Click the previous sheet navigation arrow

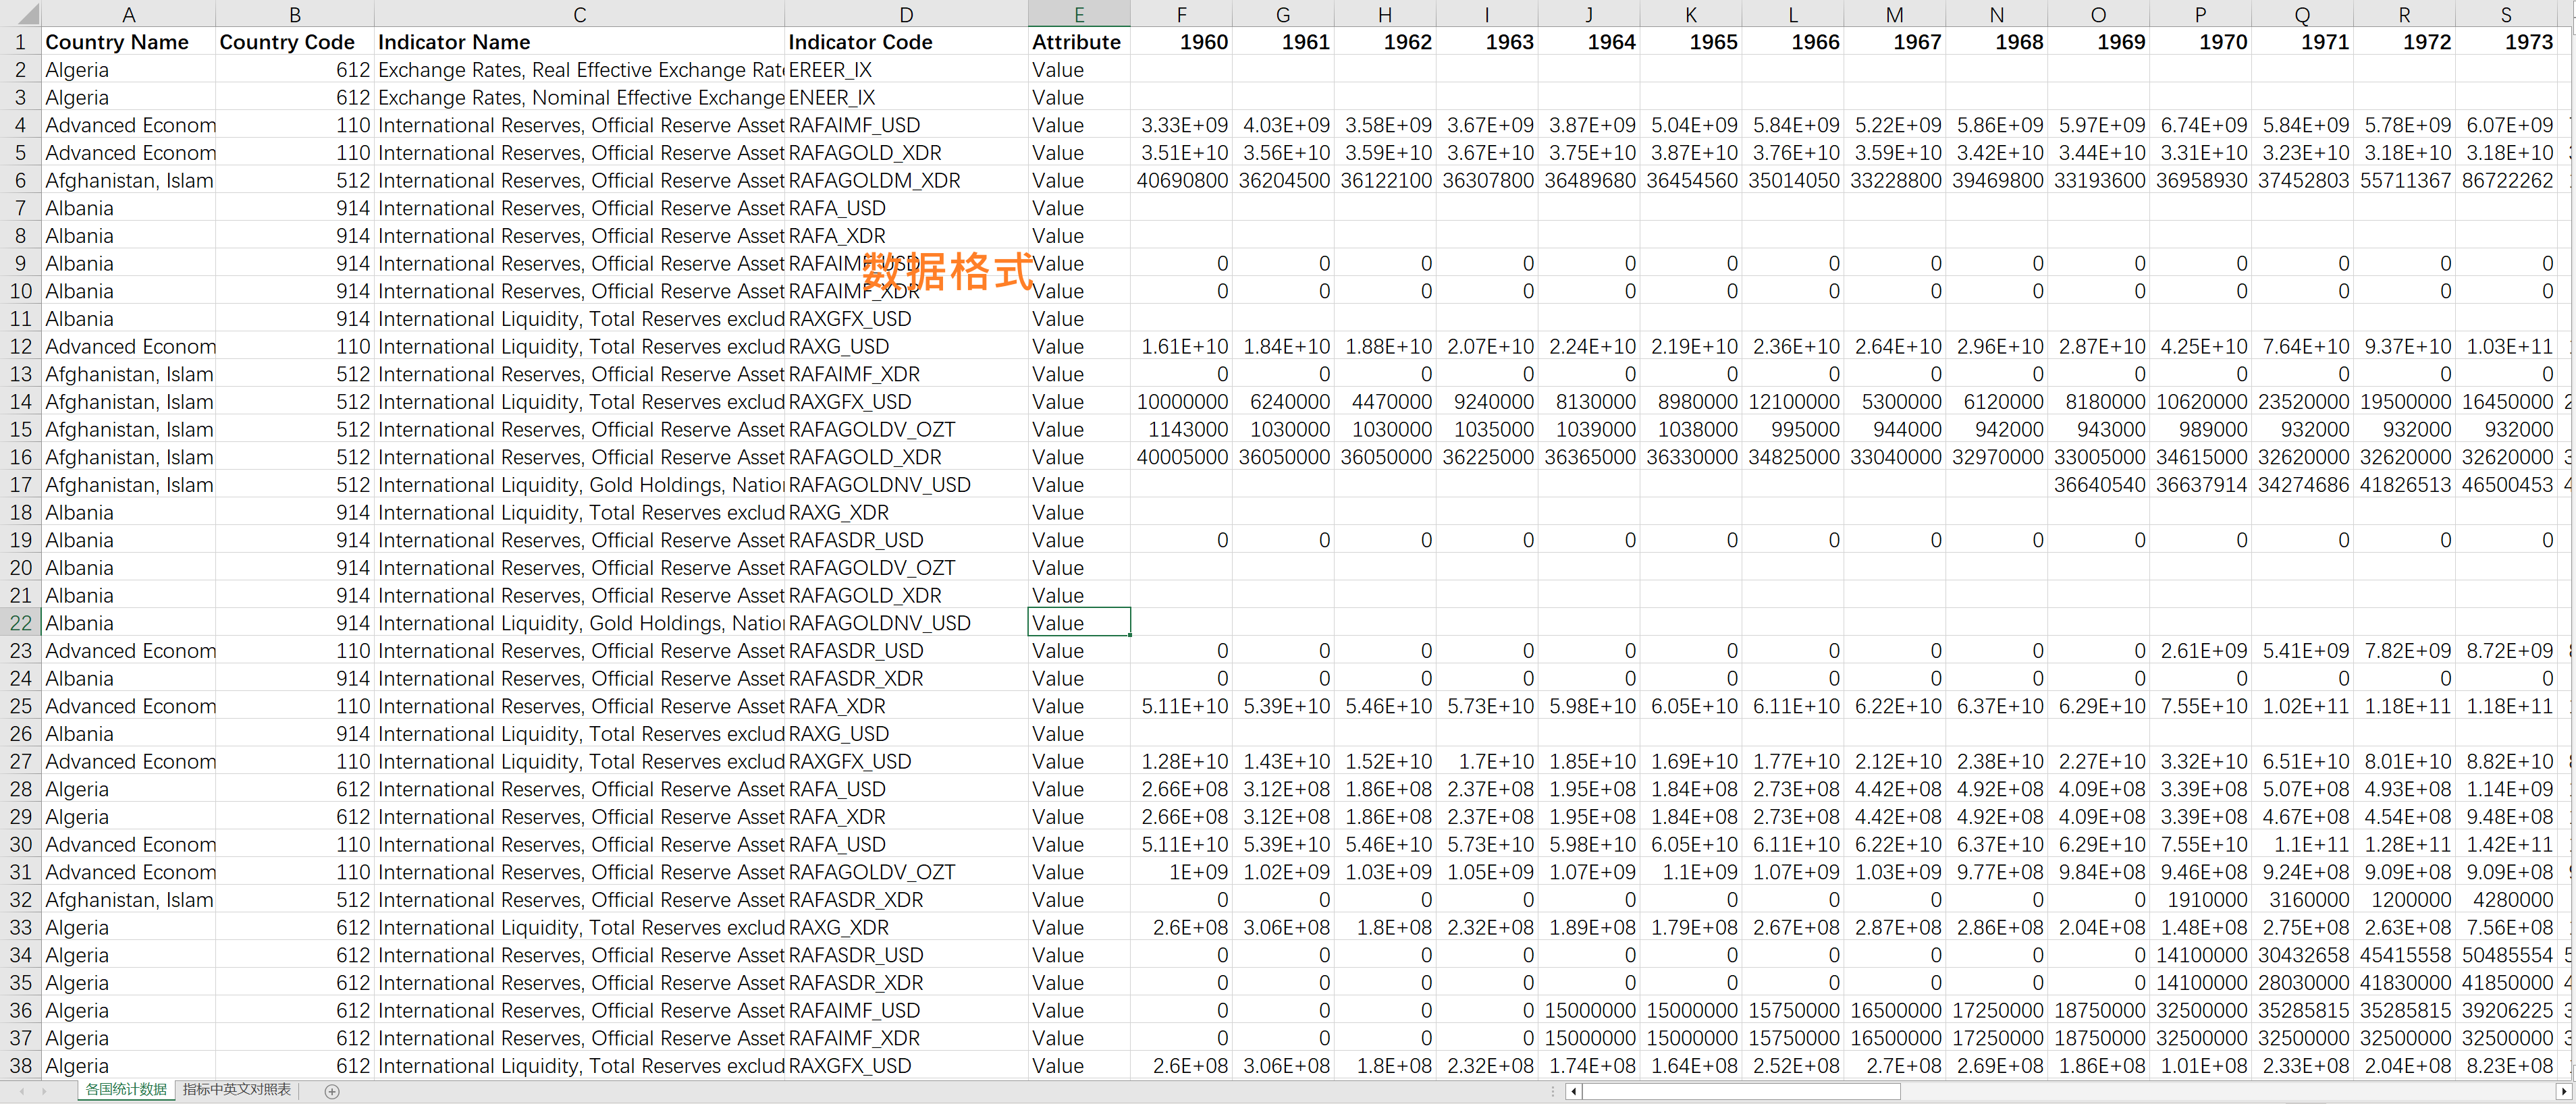point(22,1091)
